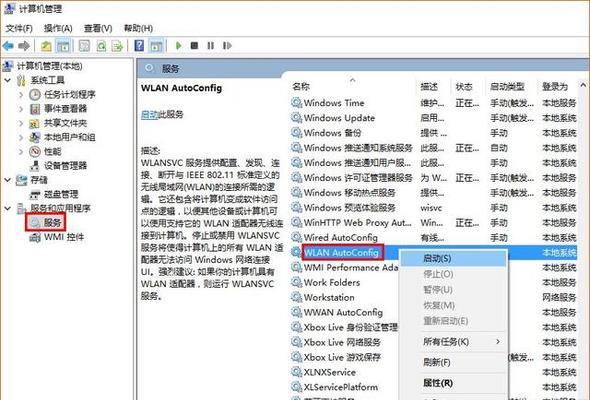
Task: Click the Export List toolbar icon
Action: (x=118, y=46)
